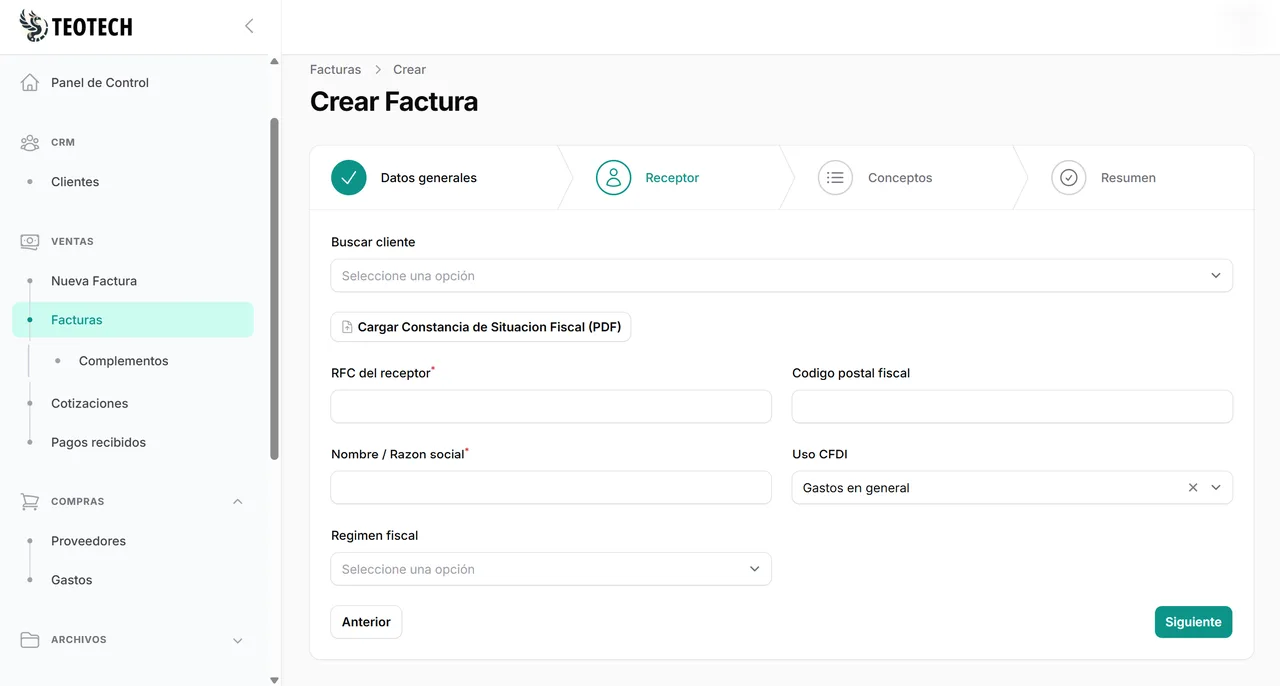Click the Facturas breadcrumb link
This screenshot has height=686, width=1280.
click(335, 70)
